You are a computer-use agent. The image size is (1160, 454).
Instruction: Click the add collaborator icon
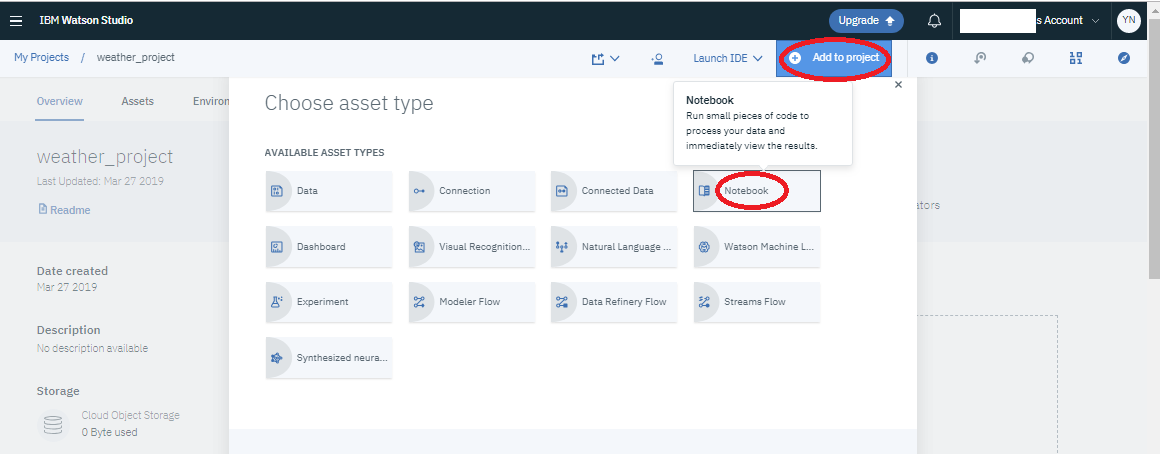coord(657,58)
